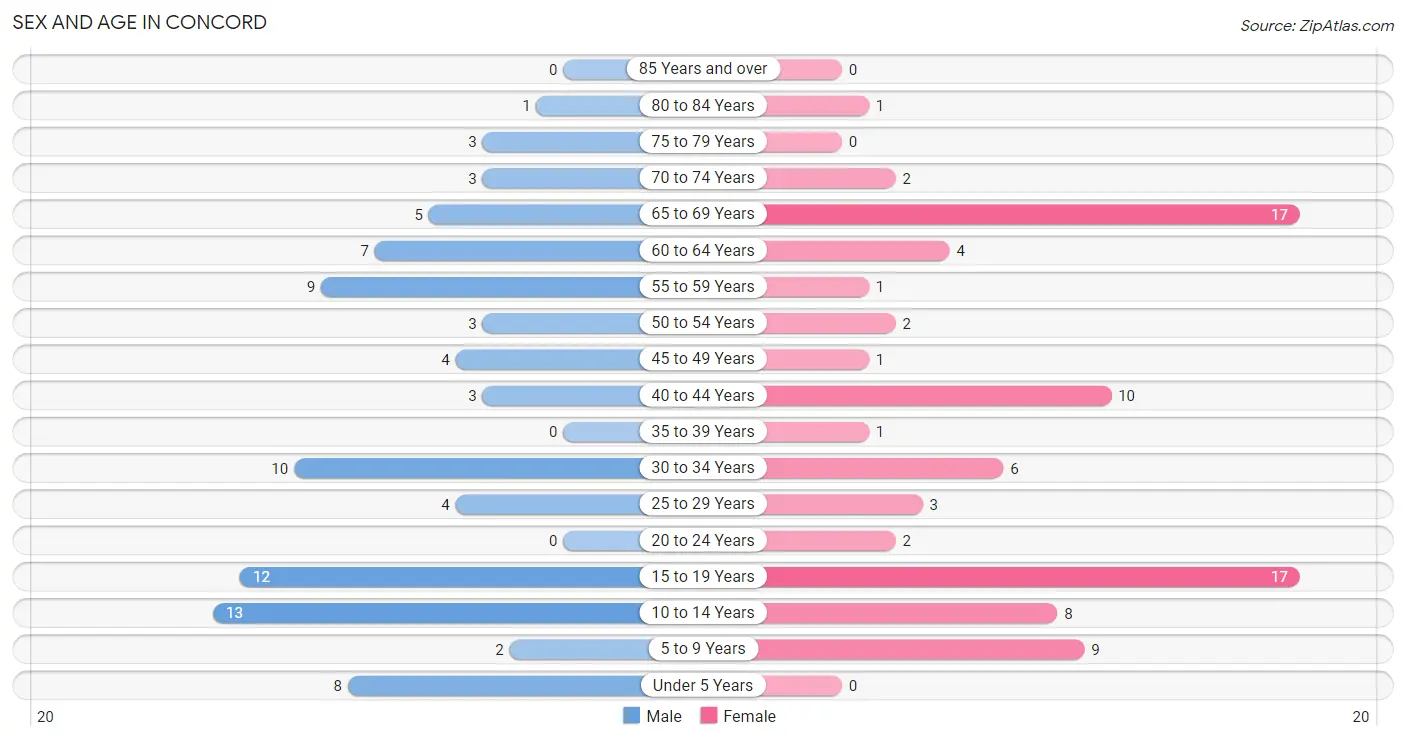Toggle the Male legend label
The height and width of the screenshot is (740, 1406).
click(664, 716)
